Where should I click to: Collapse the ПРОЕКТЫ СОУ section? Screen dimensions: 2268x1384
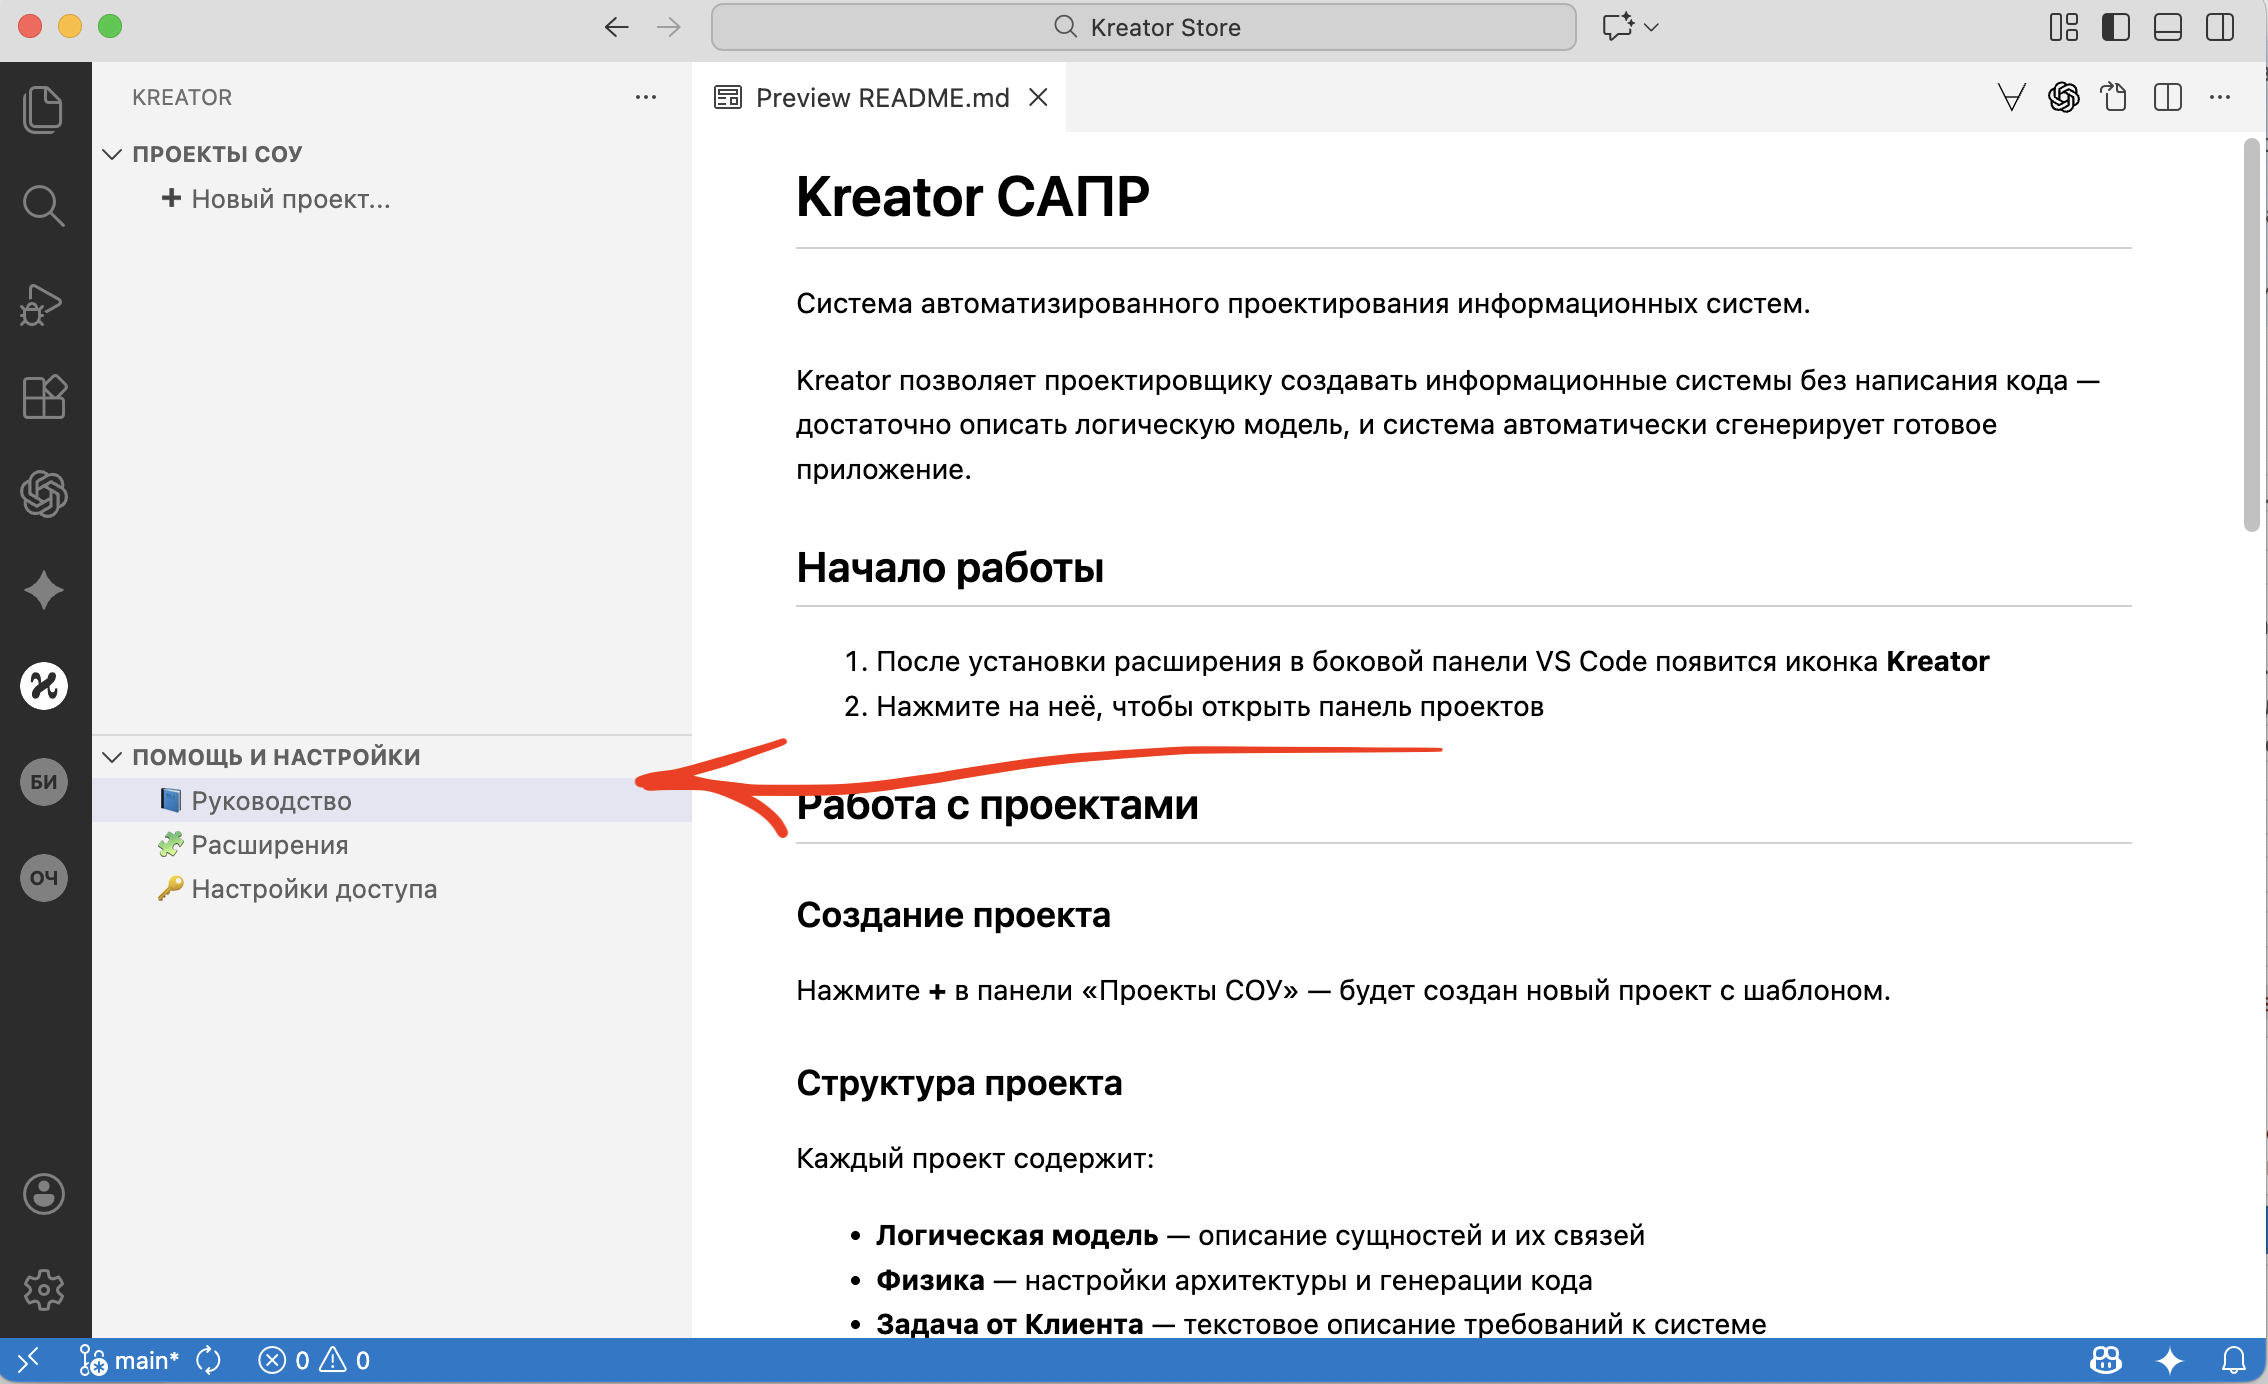[112, 153]
